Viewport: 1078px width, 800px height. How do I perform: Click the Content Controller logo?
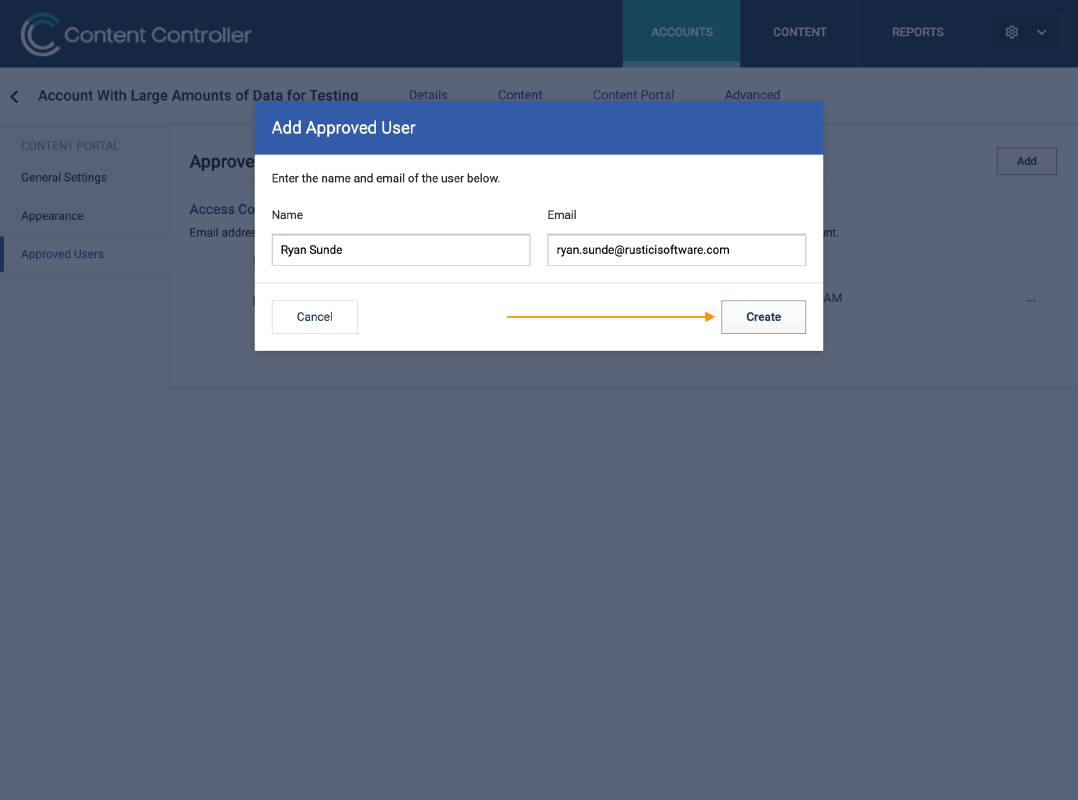pyautogui.click(x=136, y=34)
